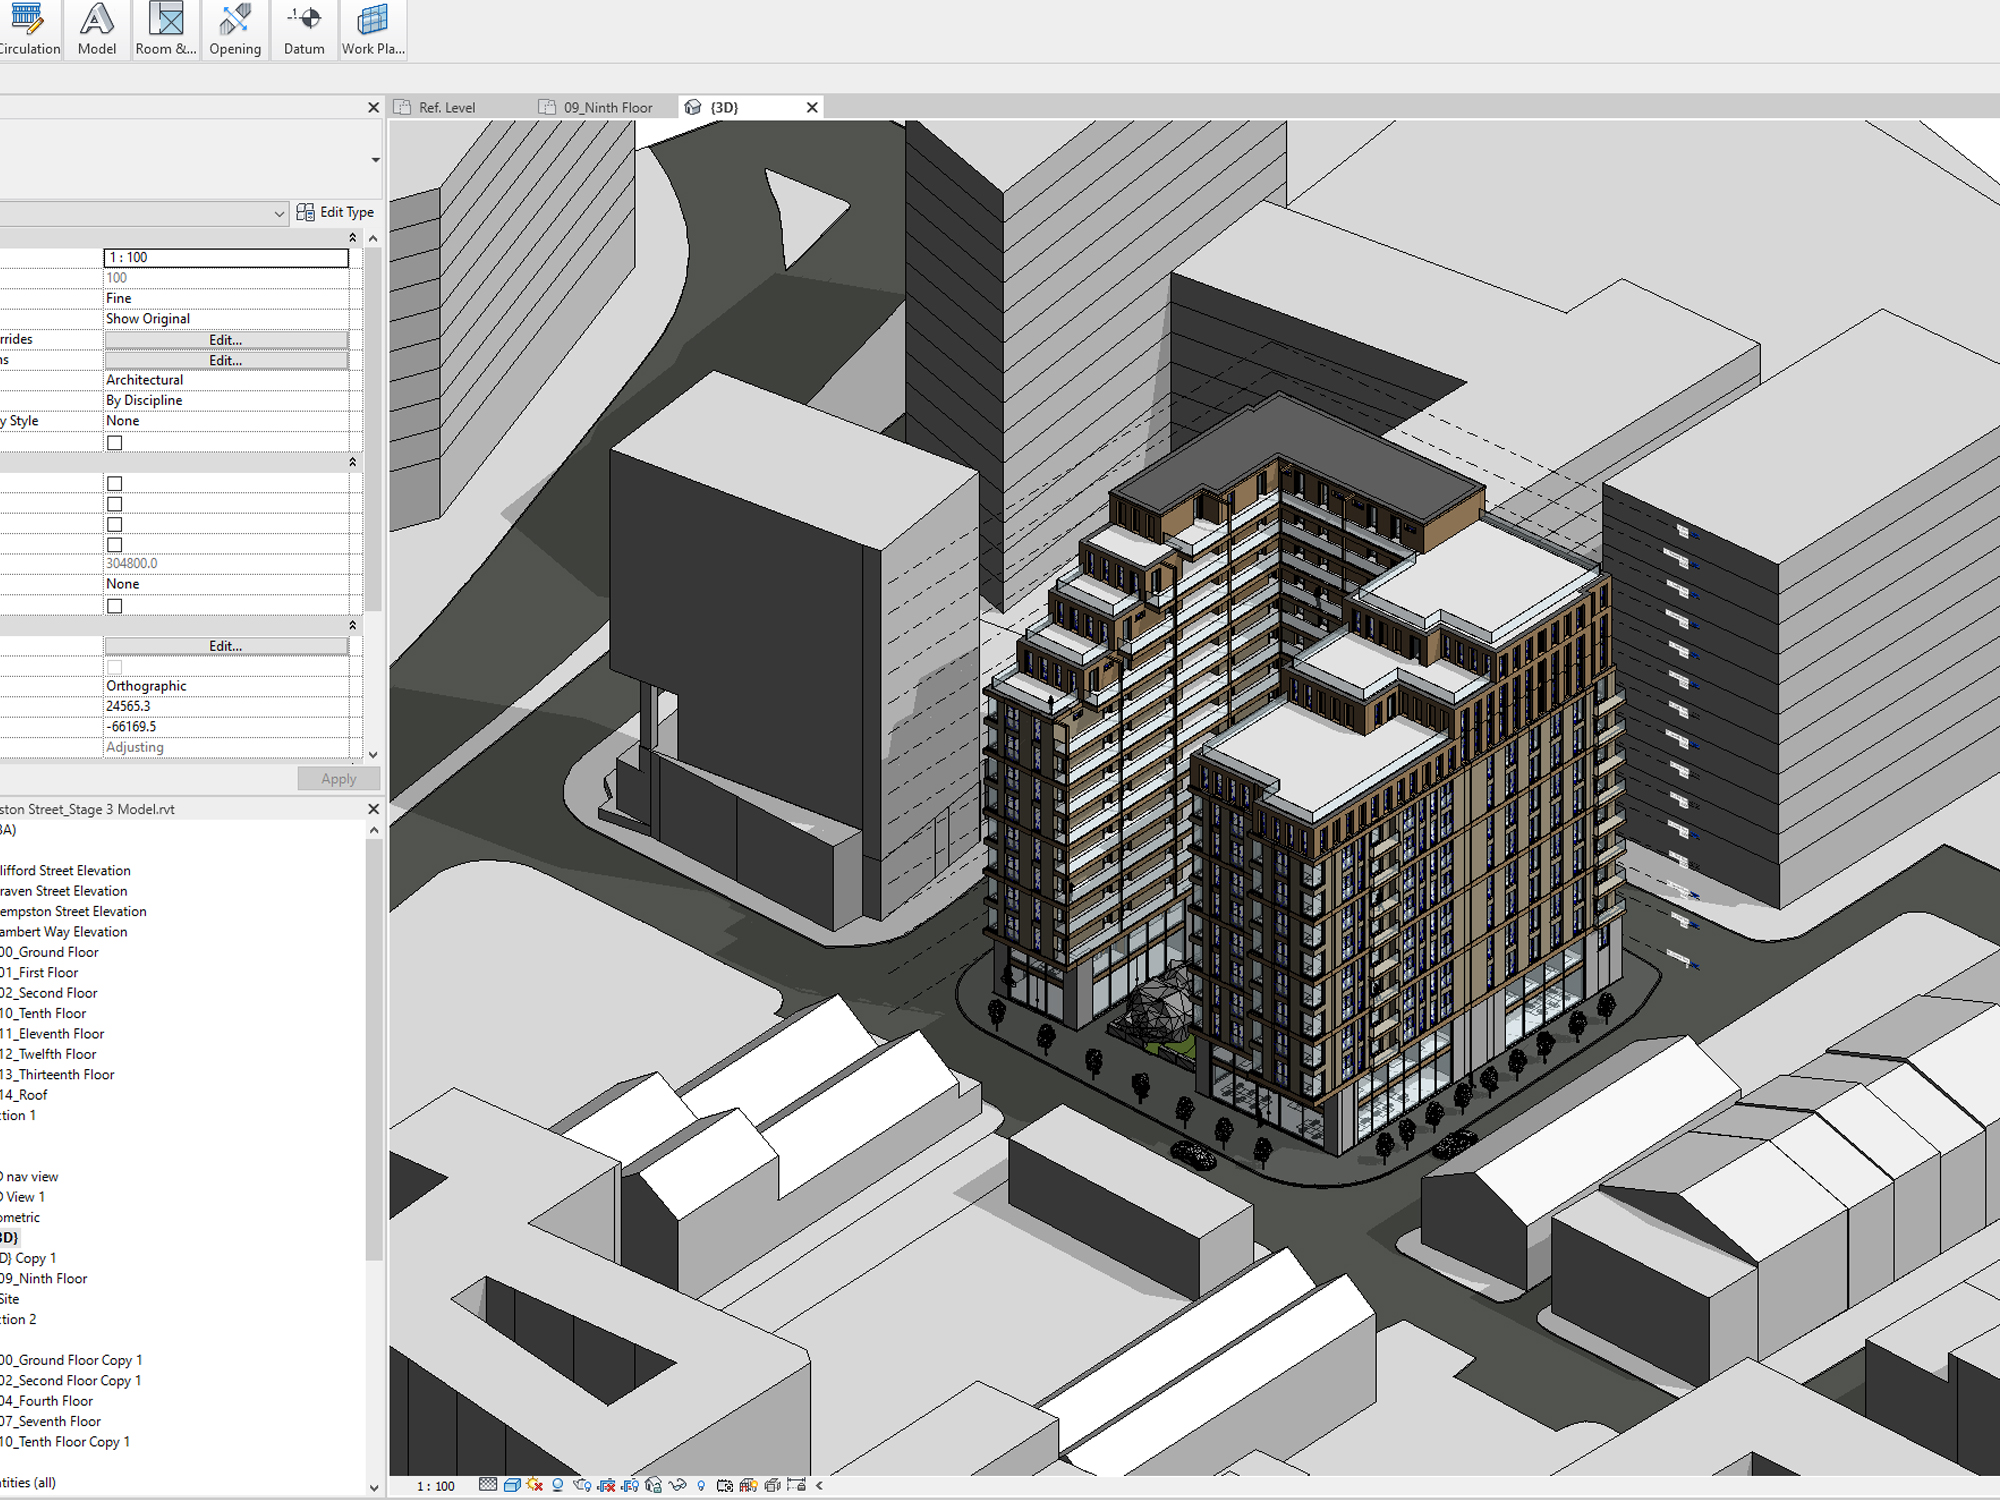This screenshot has width=2000, height=1500.
Task: Toggle the Sun Path icon
Action: [x=533, y=1486]
